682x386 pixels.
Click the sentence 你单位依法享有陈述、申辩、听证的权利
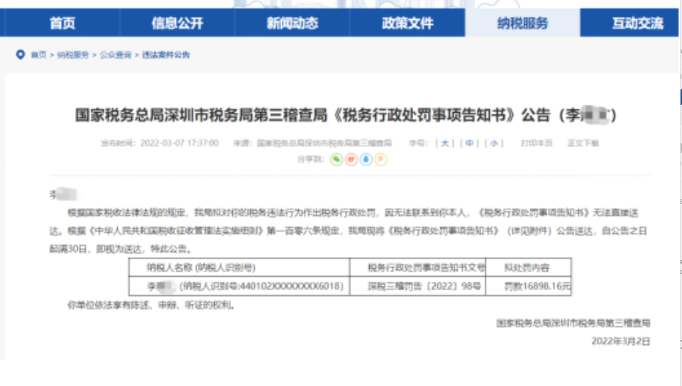pos(151,305)
